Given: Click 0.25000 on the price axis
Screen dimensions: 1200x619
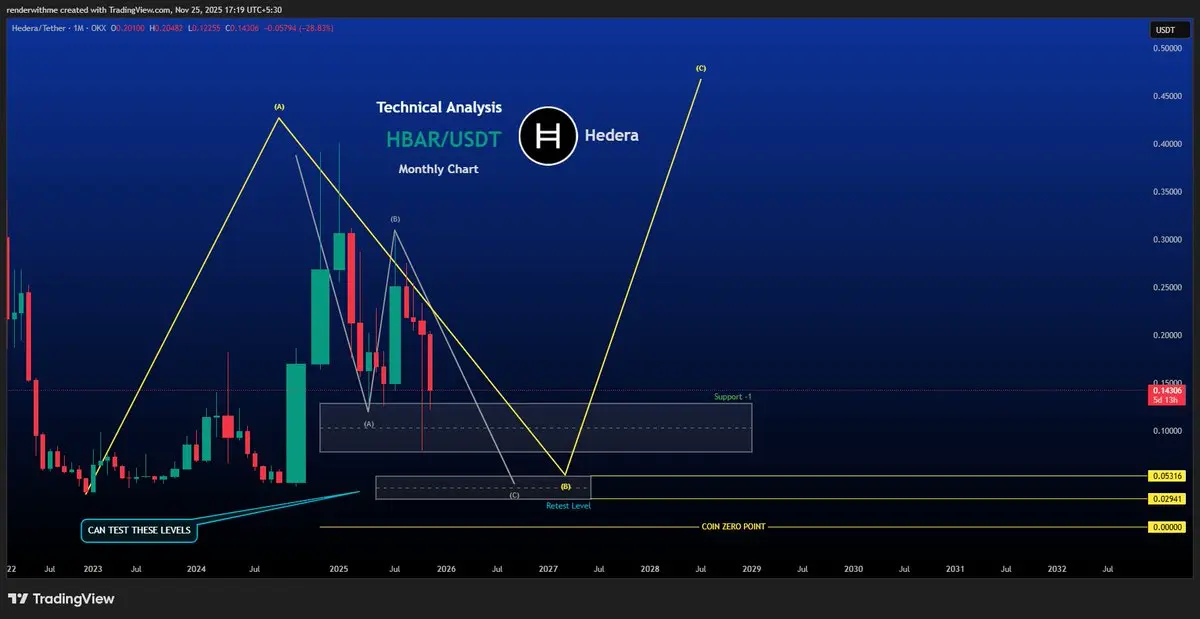Looking at the screenshot, I should (1165, 288).
